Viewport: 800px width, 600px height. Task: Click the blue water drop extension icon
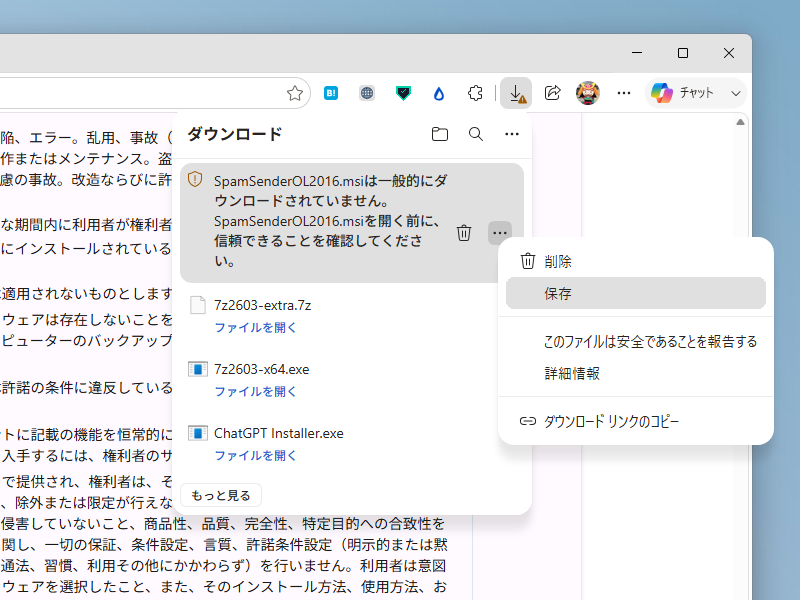coord(439,93)
